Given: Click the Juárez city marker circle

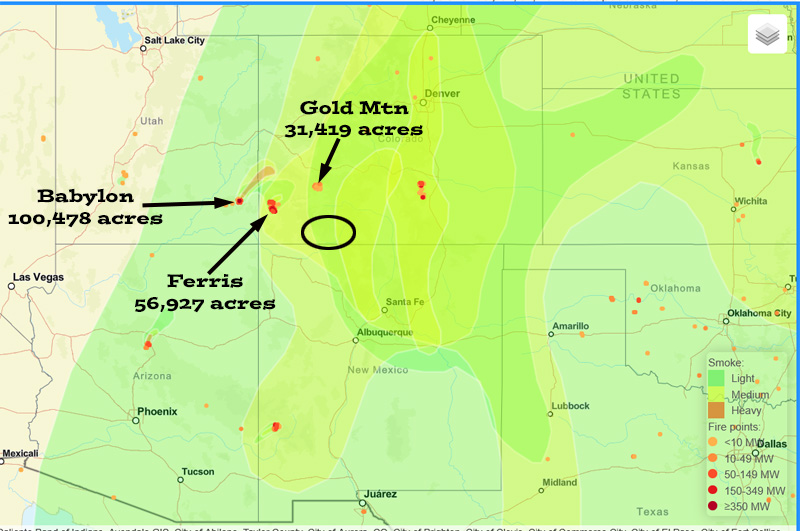Looking at the screenshot, I should click(362, 503).
